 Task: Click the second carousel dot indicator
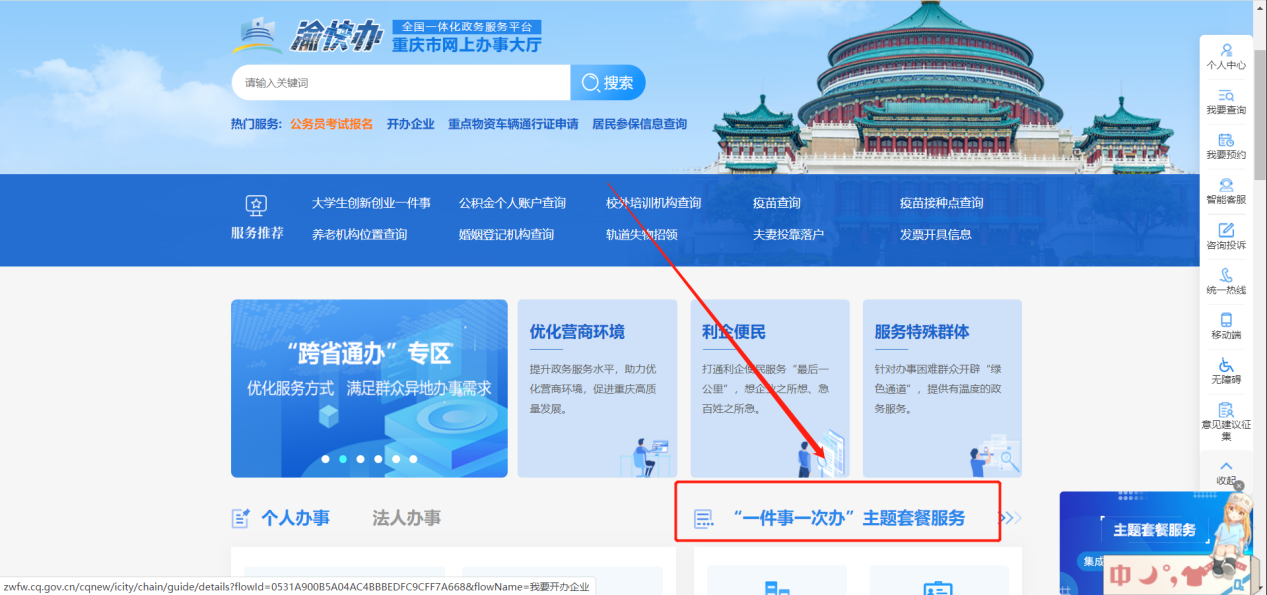coord(343,459)
